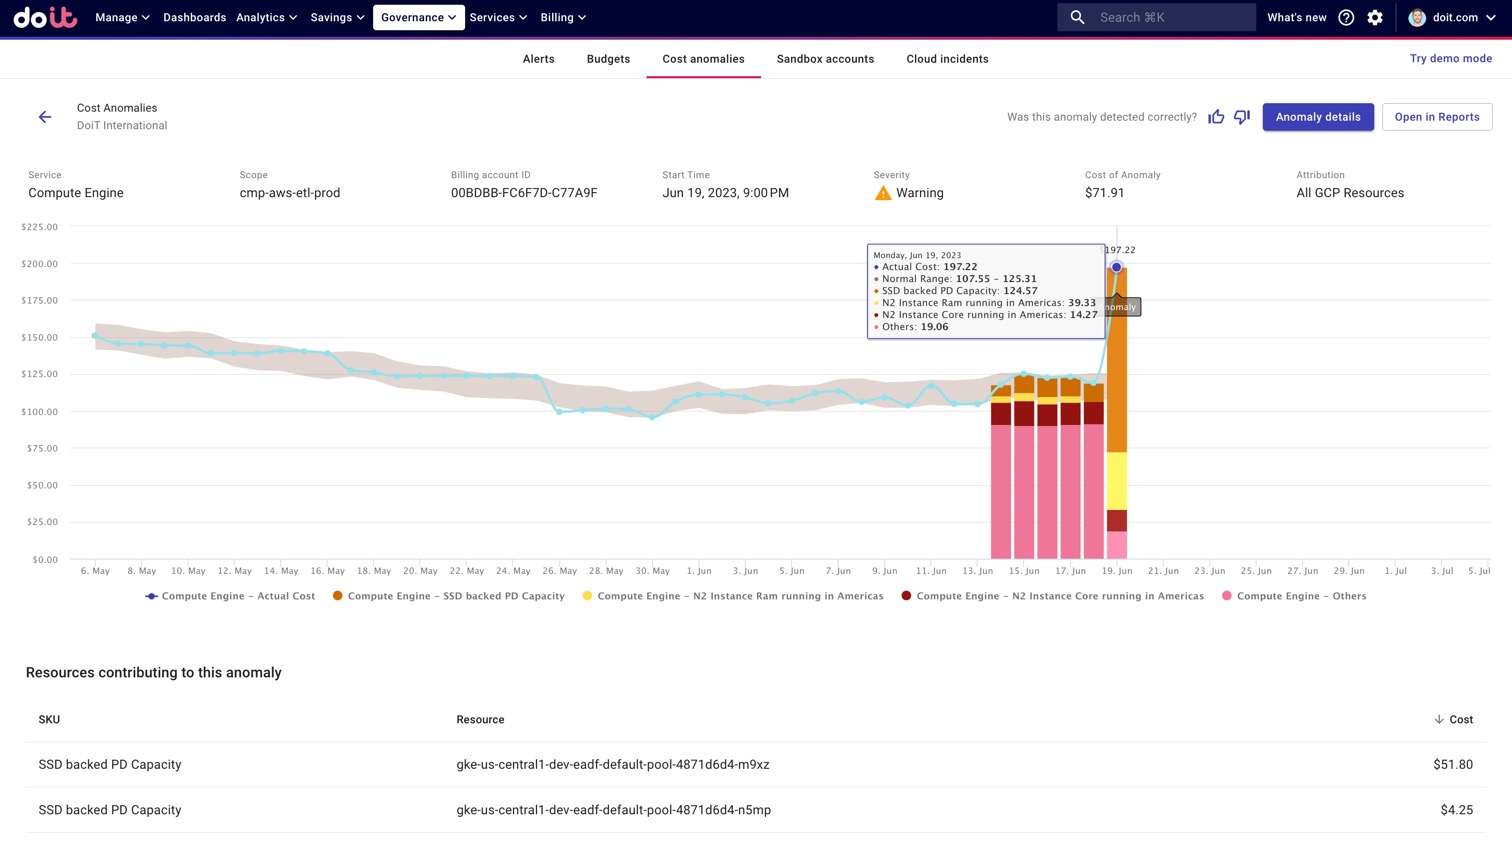Click Try demo mode link
Image resolution: width=1512 pixels, height=844 pixels.
1451,58
